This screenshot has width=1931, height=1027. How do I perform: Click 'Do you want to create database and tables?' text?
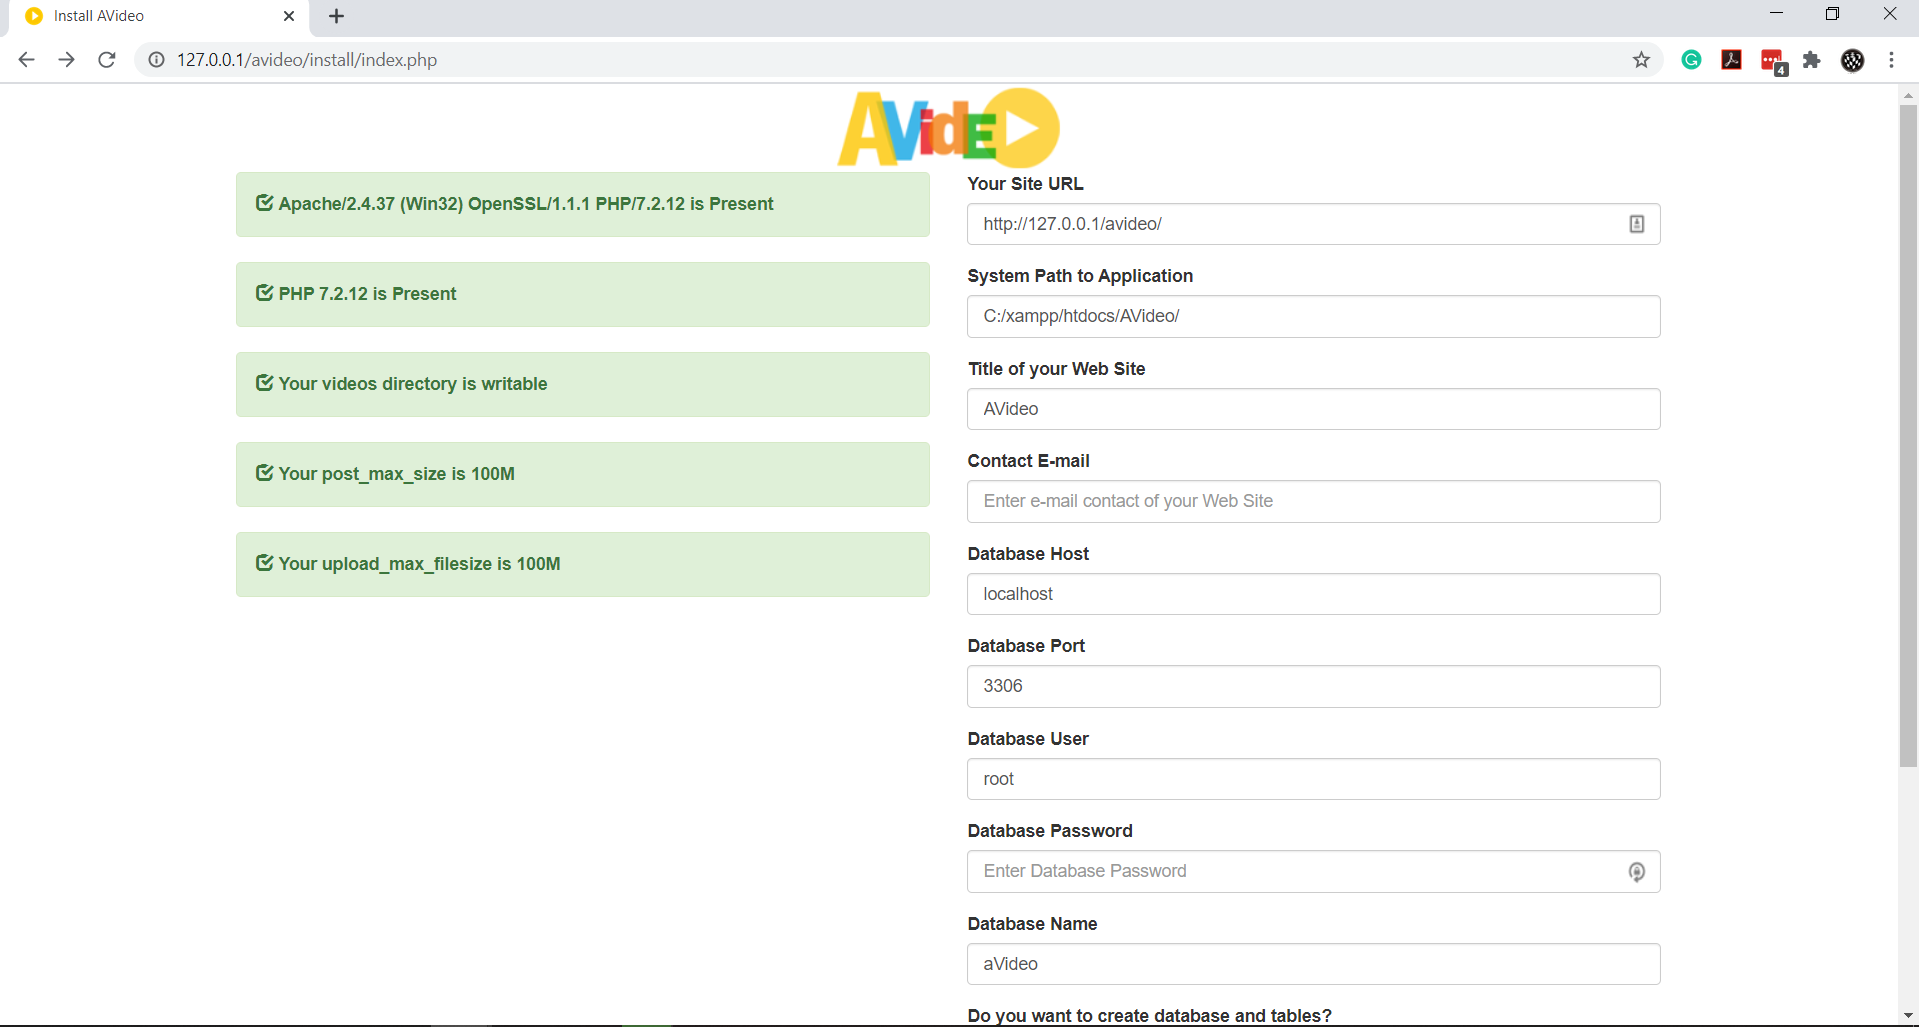1149,1016
